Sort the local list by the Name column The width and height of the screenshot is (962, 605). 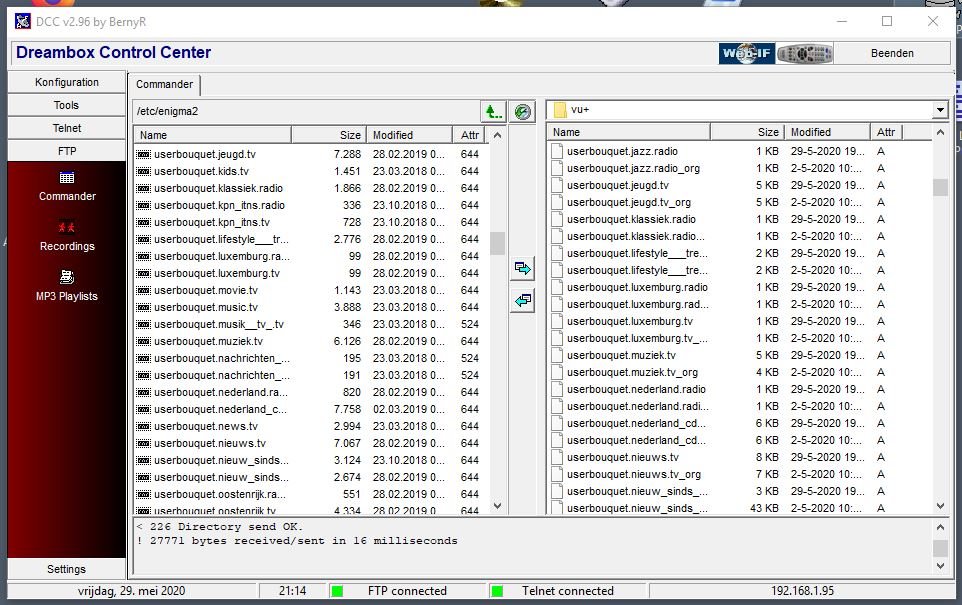point(628,132)
